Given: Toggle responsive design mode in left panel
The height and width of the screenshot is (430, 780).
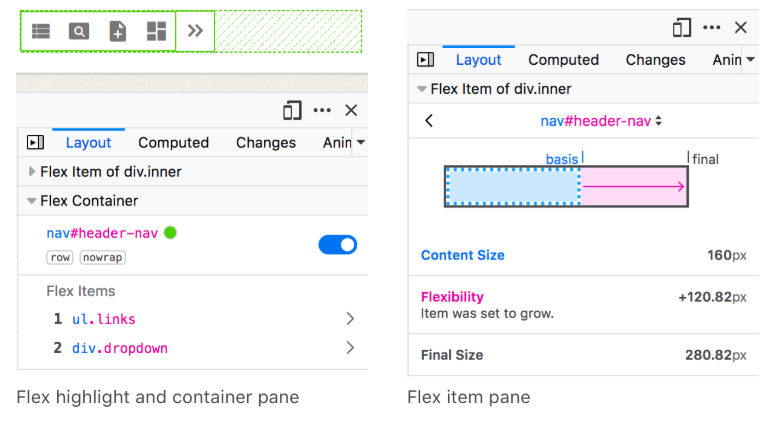Looking at the screenshot, I should (292, 110).
